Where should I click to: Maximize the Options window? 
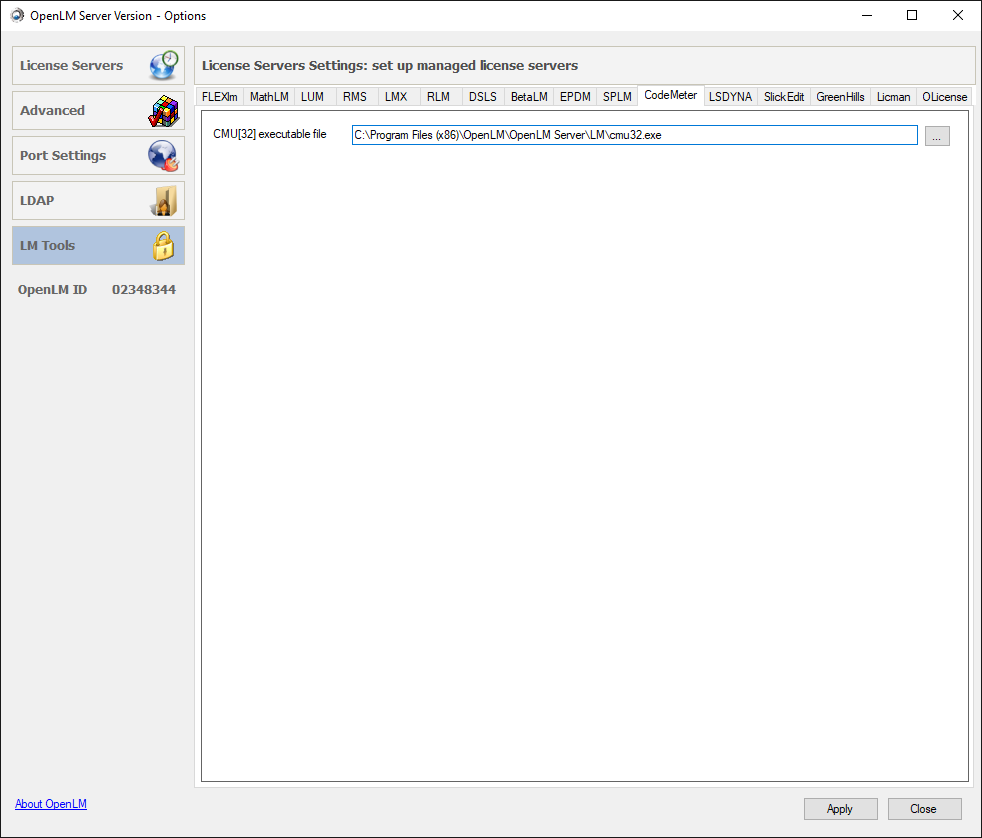coord(912,16)
